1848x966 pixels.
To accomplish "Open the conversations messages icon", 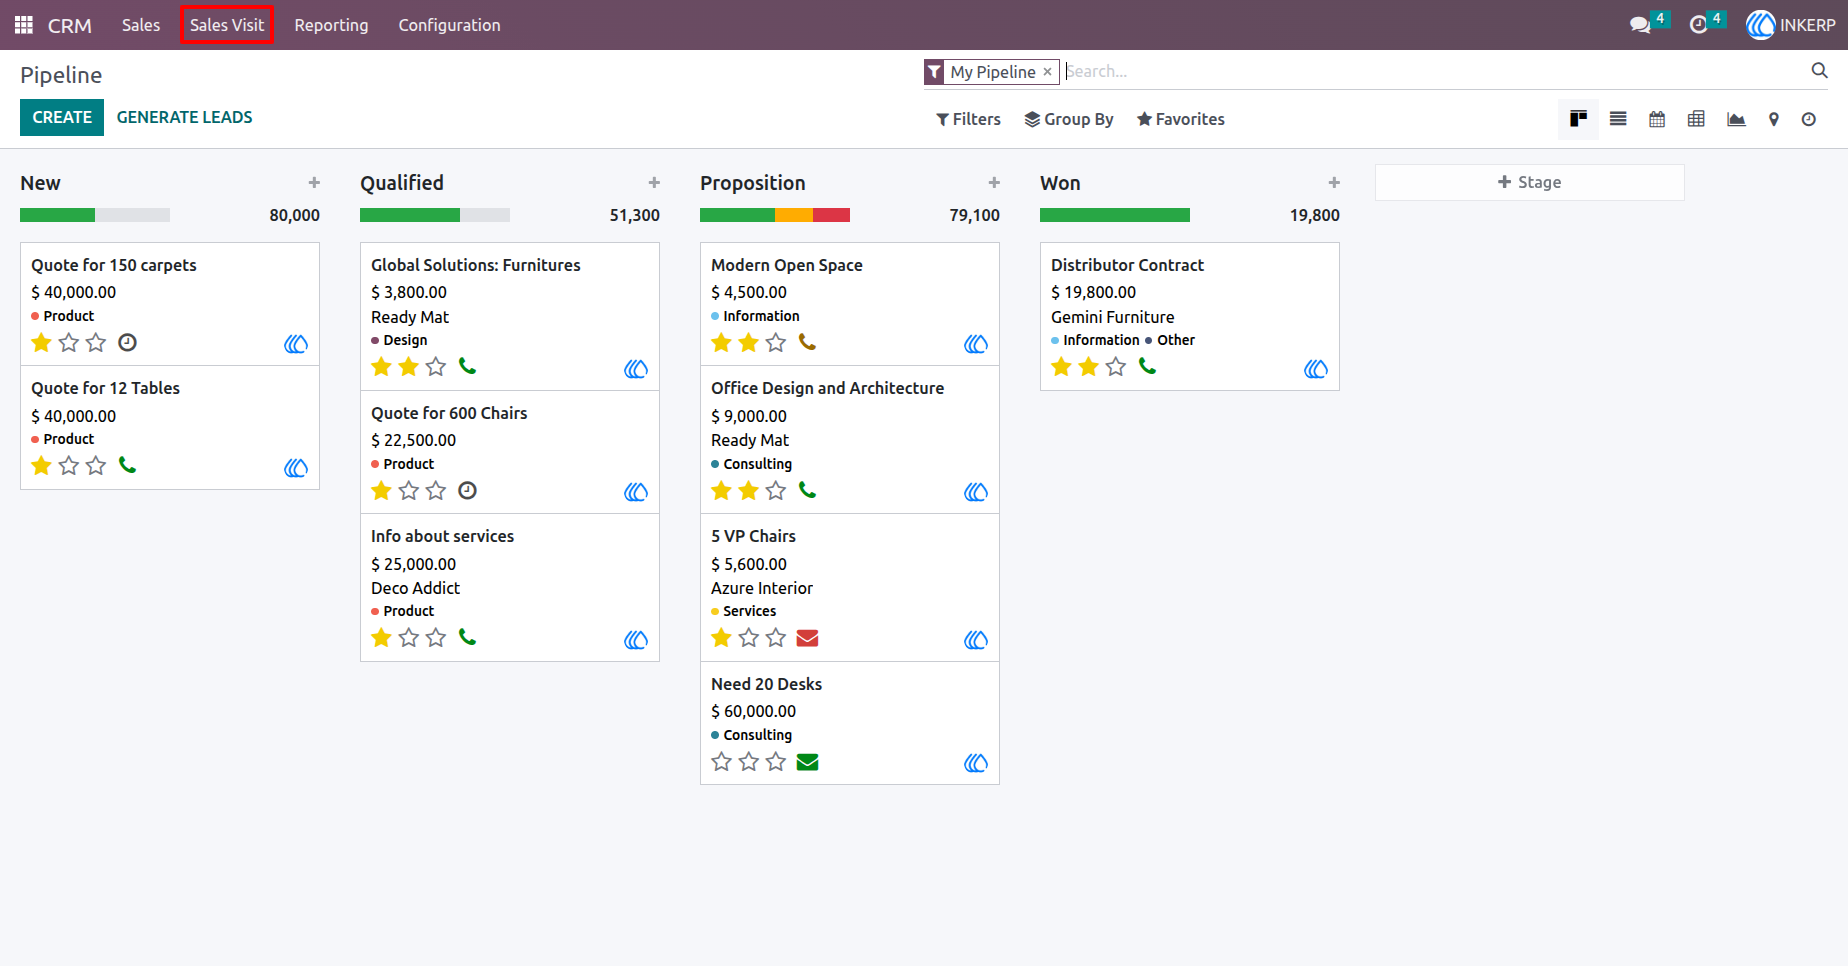I will (x=1640, y=25).
